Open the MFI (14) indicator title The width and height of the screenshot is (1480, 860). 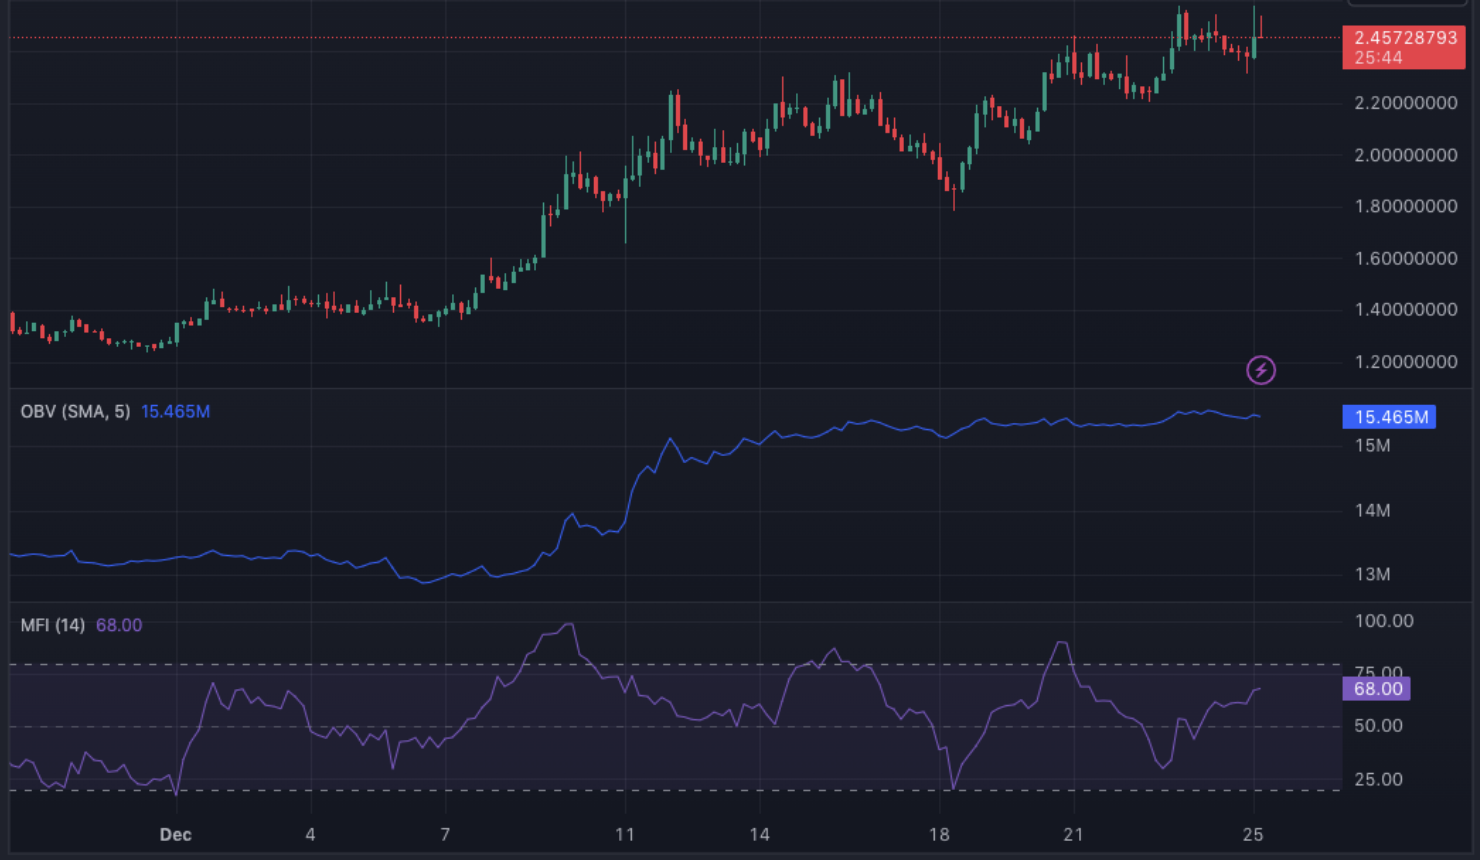tap(53, 626)
